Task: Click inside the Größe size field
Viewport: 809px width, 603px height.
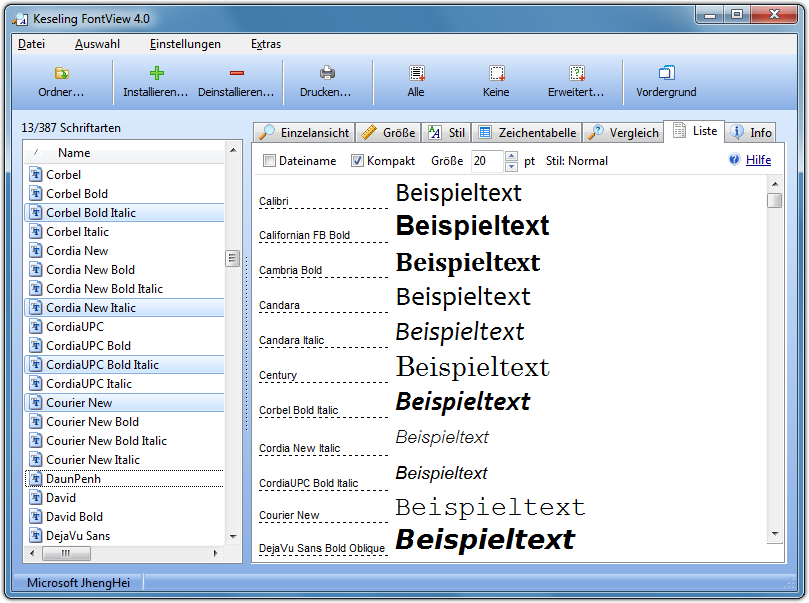Action: (489, 160)
